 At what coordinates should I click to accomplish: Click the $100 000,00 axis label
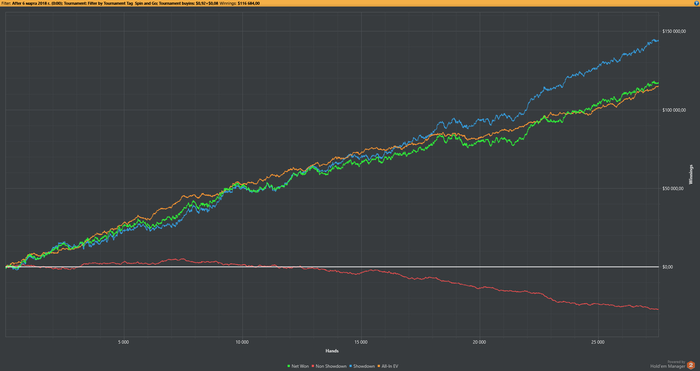673,110
